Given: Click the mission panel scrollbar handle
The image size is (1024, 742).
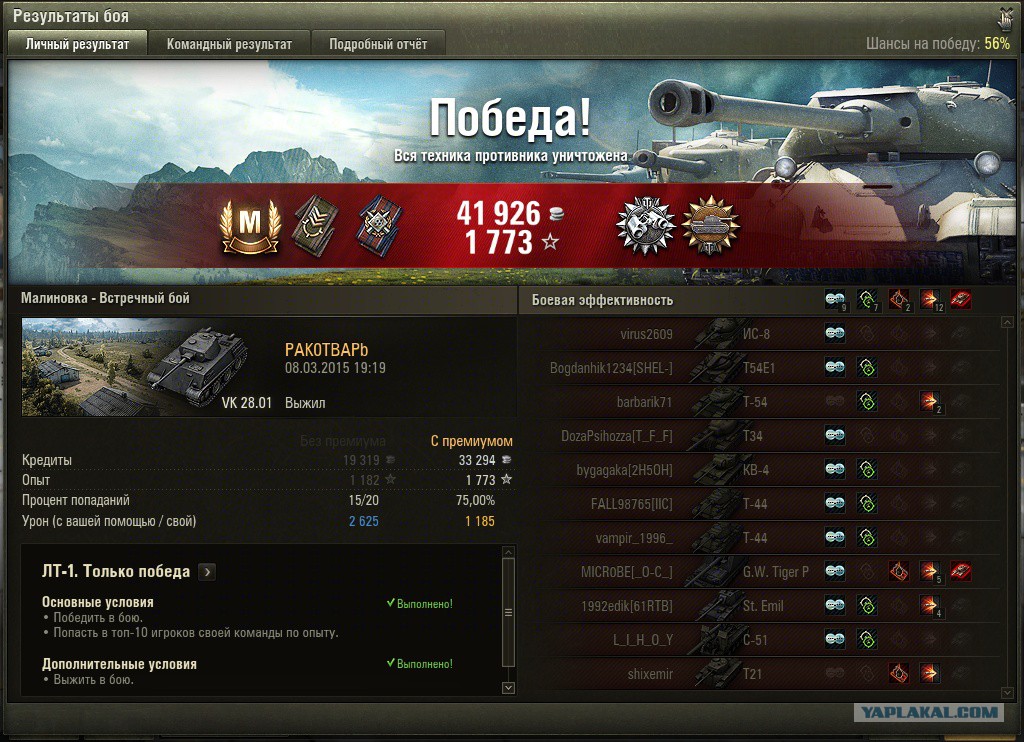Looking at the screenshot, I should tap(508, 612).
